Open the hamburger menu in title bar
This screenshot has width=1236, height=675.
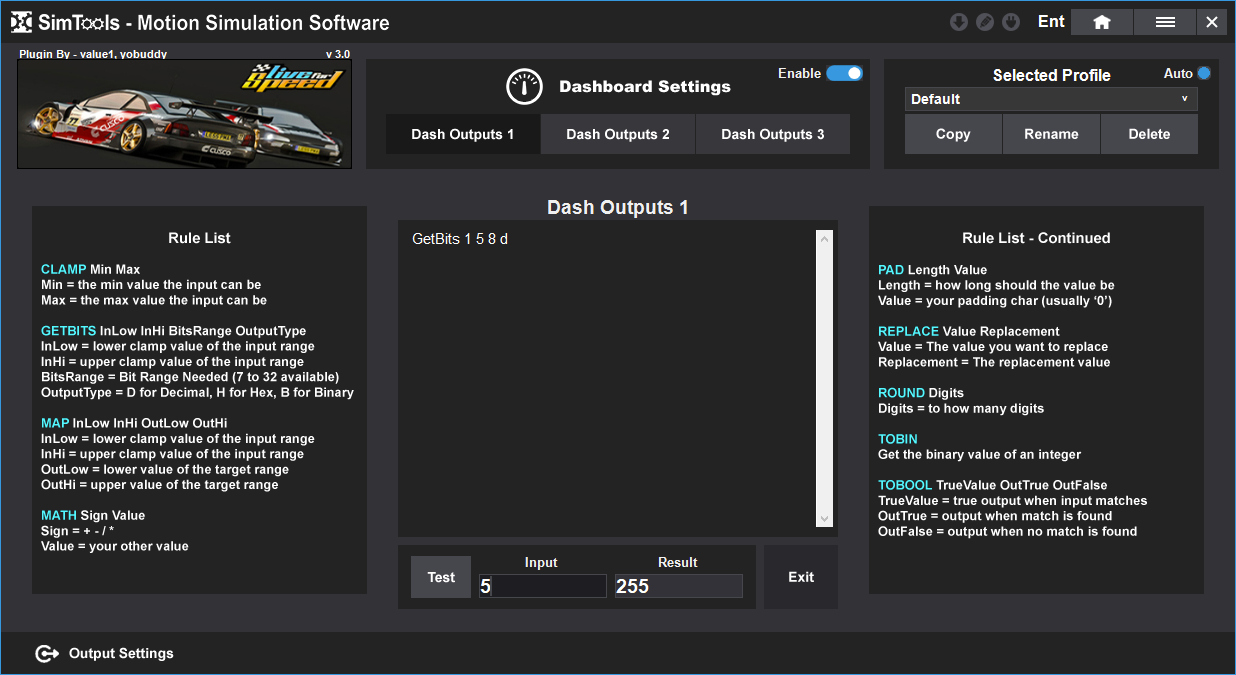[x=1165, y=22]
